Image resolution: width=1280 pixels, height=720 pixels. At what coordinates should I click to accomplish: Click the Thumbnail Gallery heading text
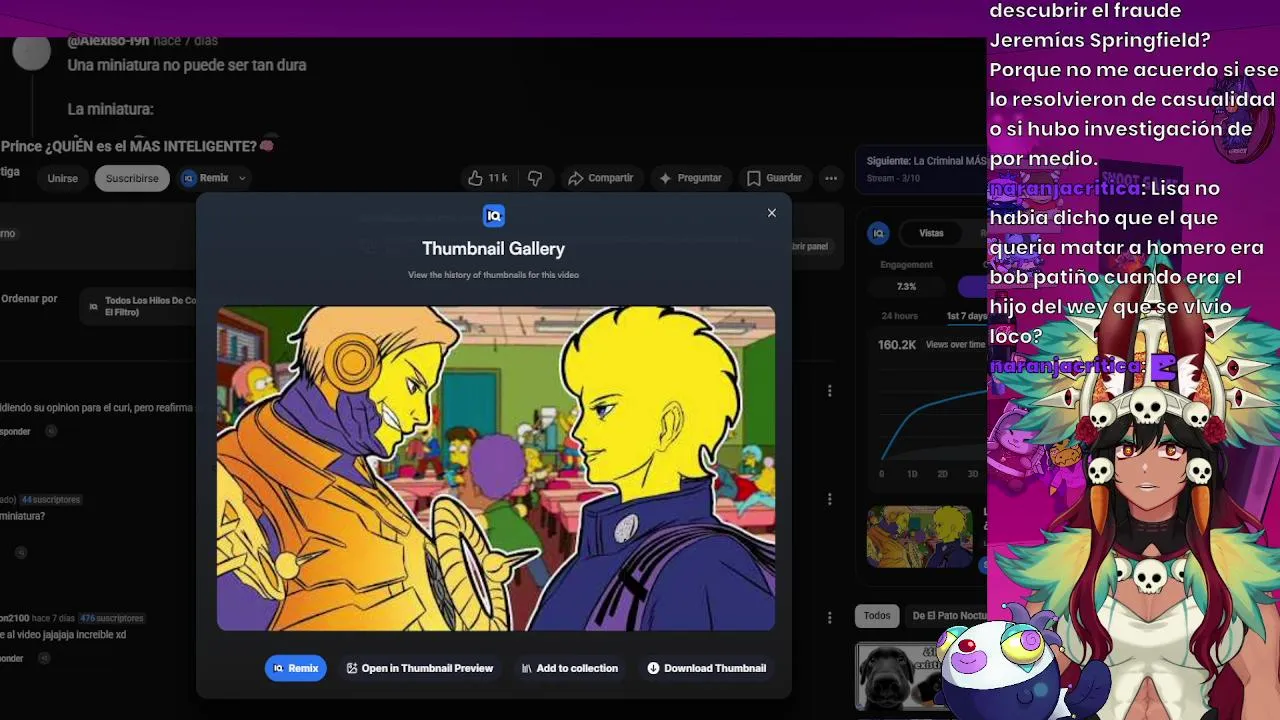[x=493, y=248]
